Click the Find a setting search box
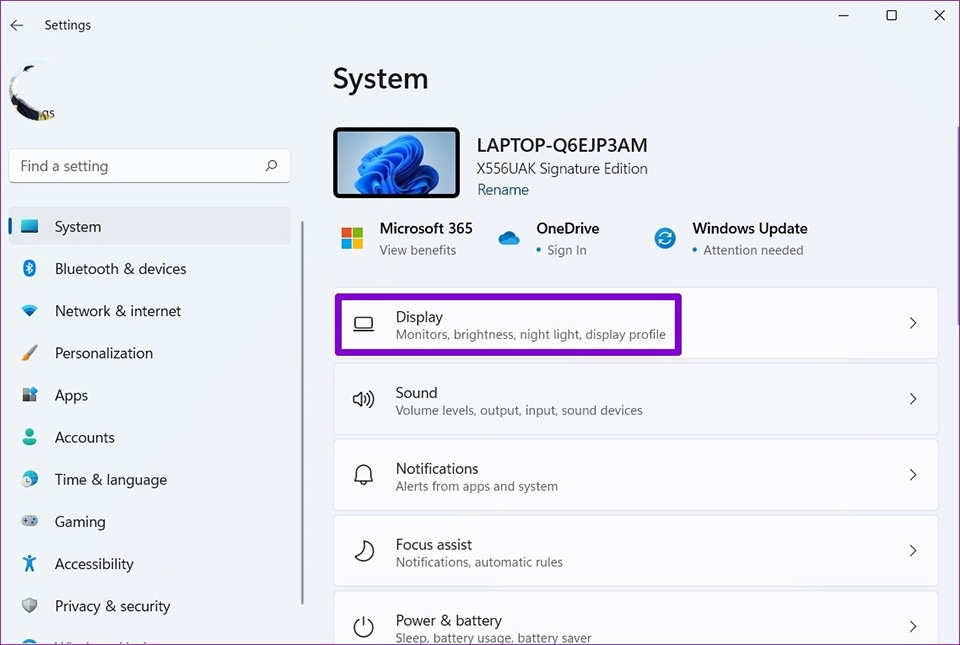The image size is (960, 645). [x=149, y=165]
